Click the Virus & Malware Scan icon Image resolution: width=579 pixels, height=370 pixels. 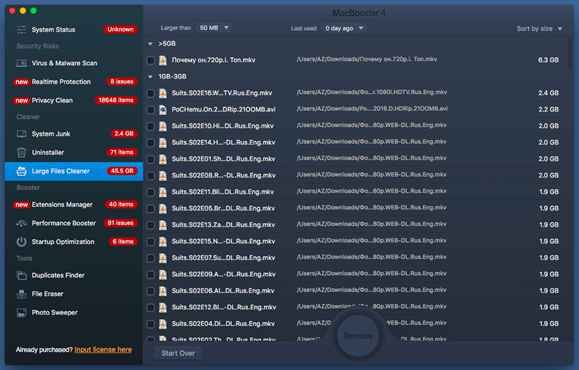coord(21,63)
